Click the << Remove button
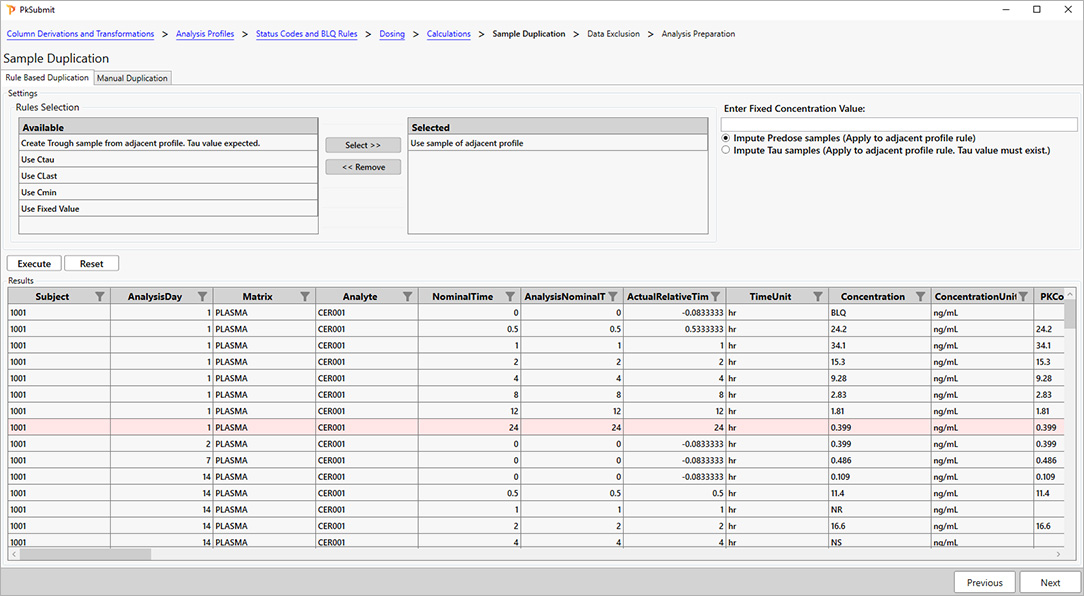1084x596 pixels. click(x=363, y=167)
